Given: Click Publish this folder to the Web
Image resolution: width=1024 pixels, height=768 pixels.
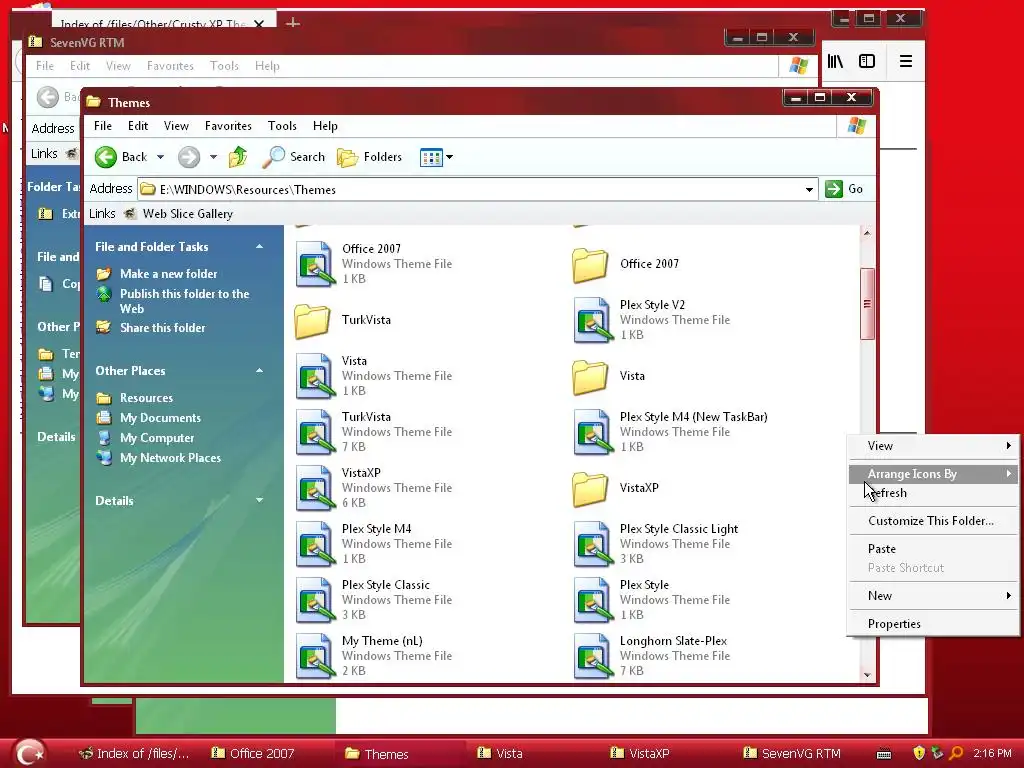Looking at the screenshot, I should (x=184, y=301).
